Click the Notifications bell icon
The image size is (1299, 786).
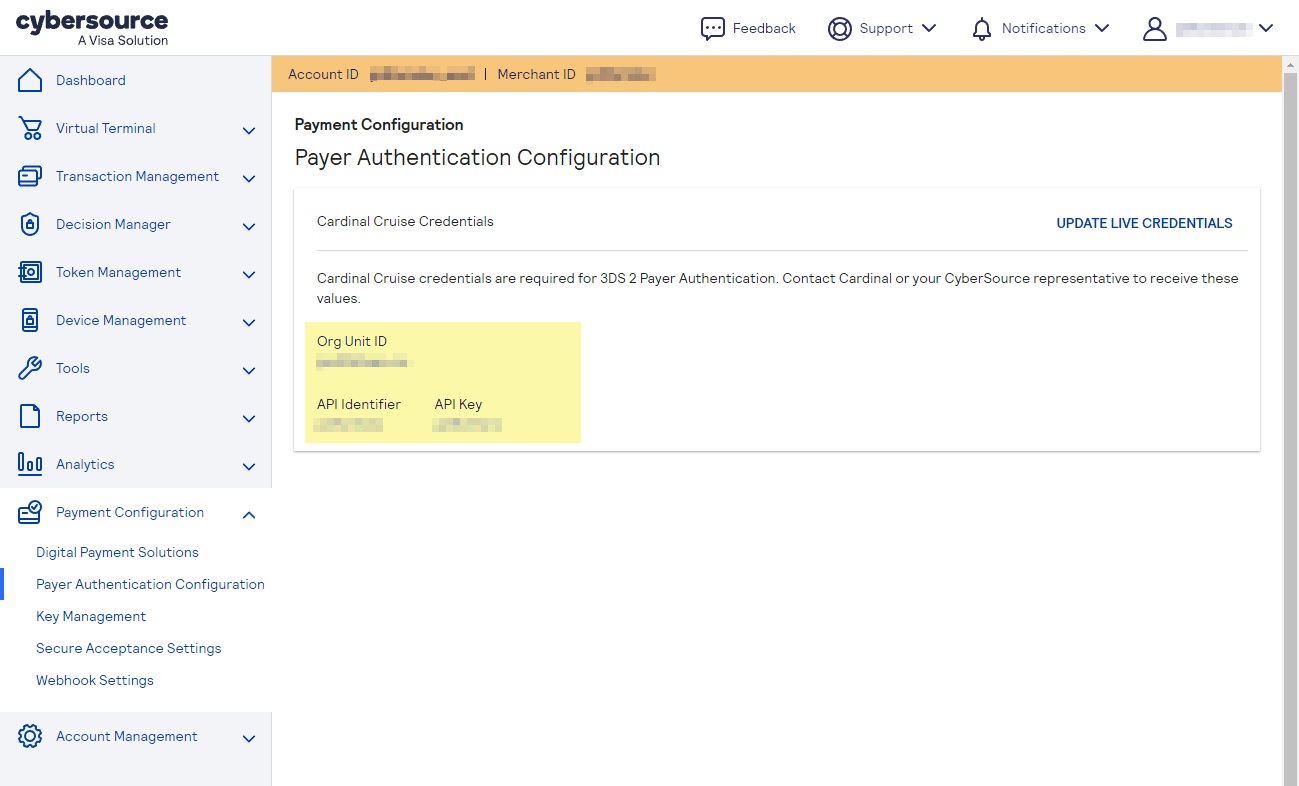tap(982, 29)
